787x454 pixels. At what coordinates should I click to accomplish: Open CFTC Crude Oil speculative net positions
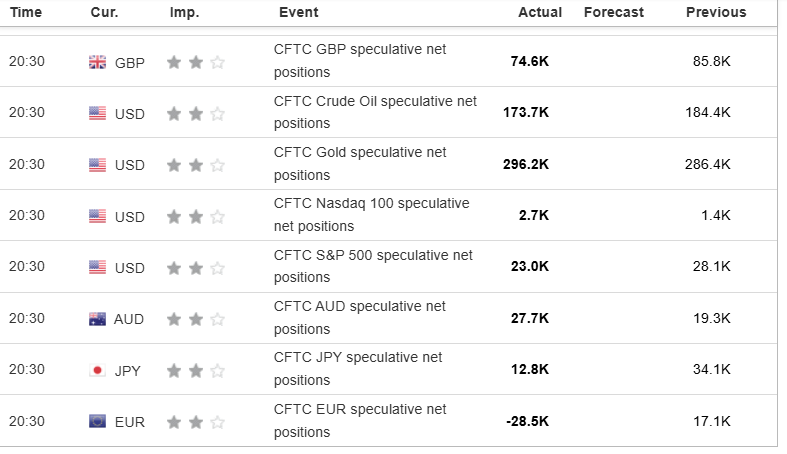click(375, 112)
